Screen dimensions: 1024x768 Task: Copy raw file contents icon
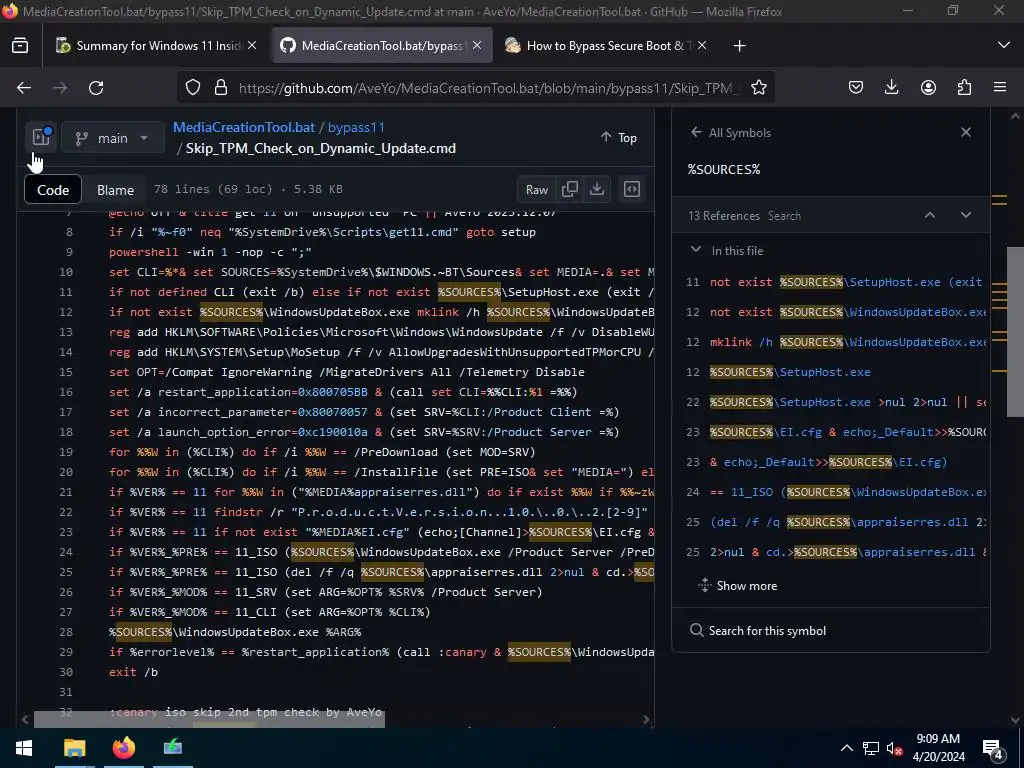[569, 189]
